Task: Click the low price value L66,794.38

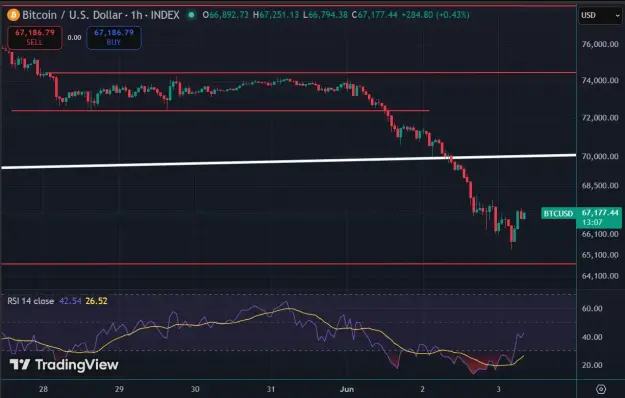Action: coord(325,15)
